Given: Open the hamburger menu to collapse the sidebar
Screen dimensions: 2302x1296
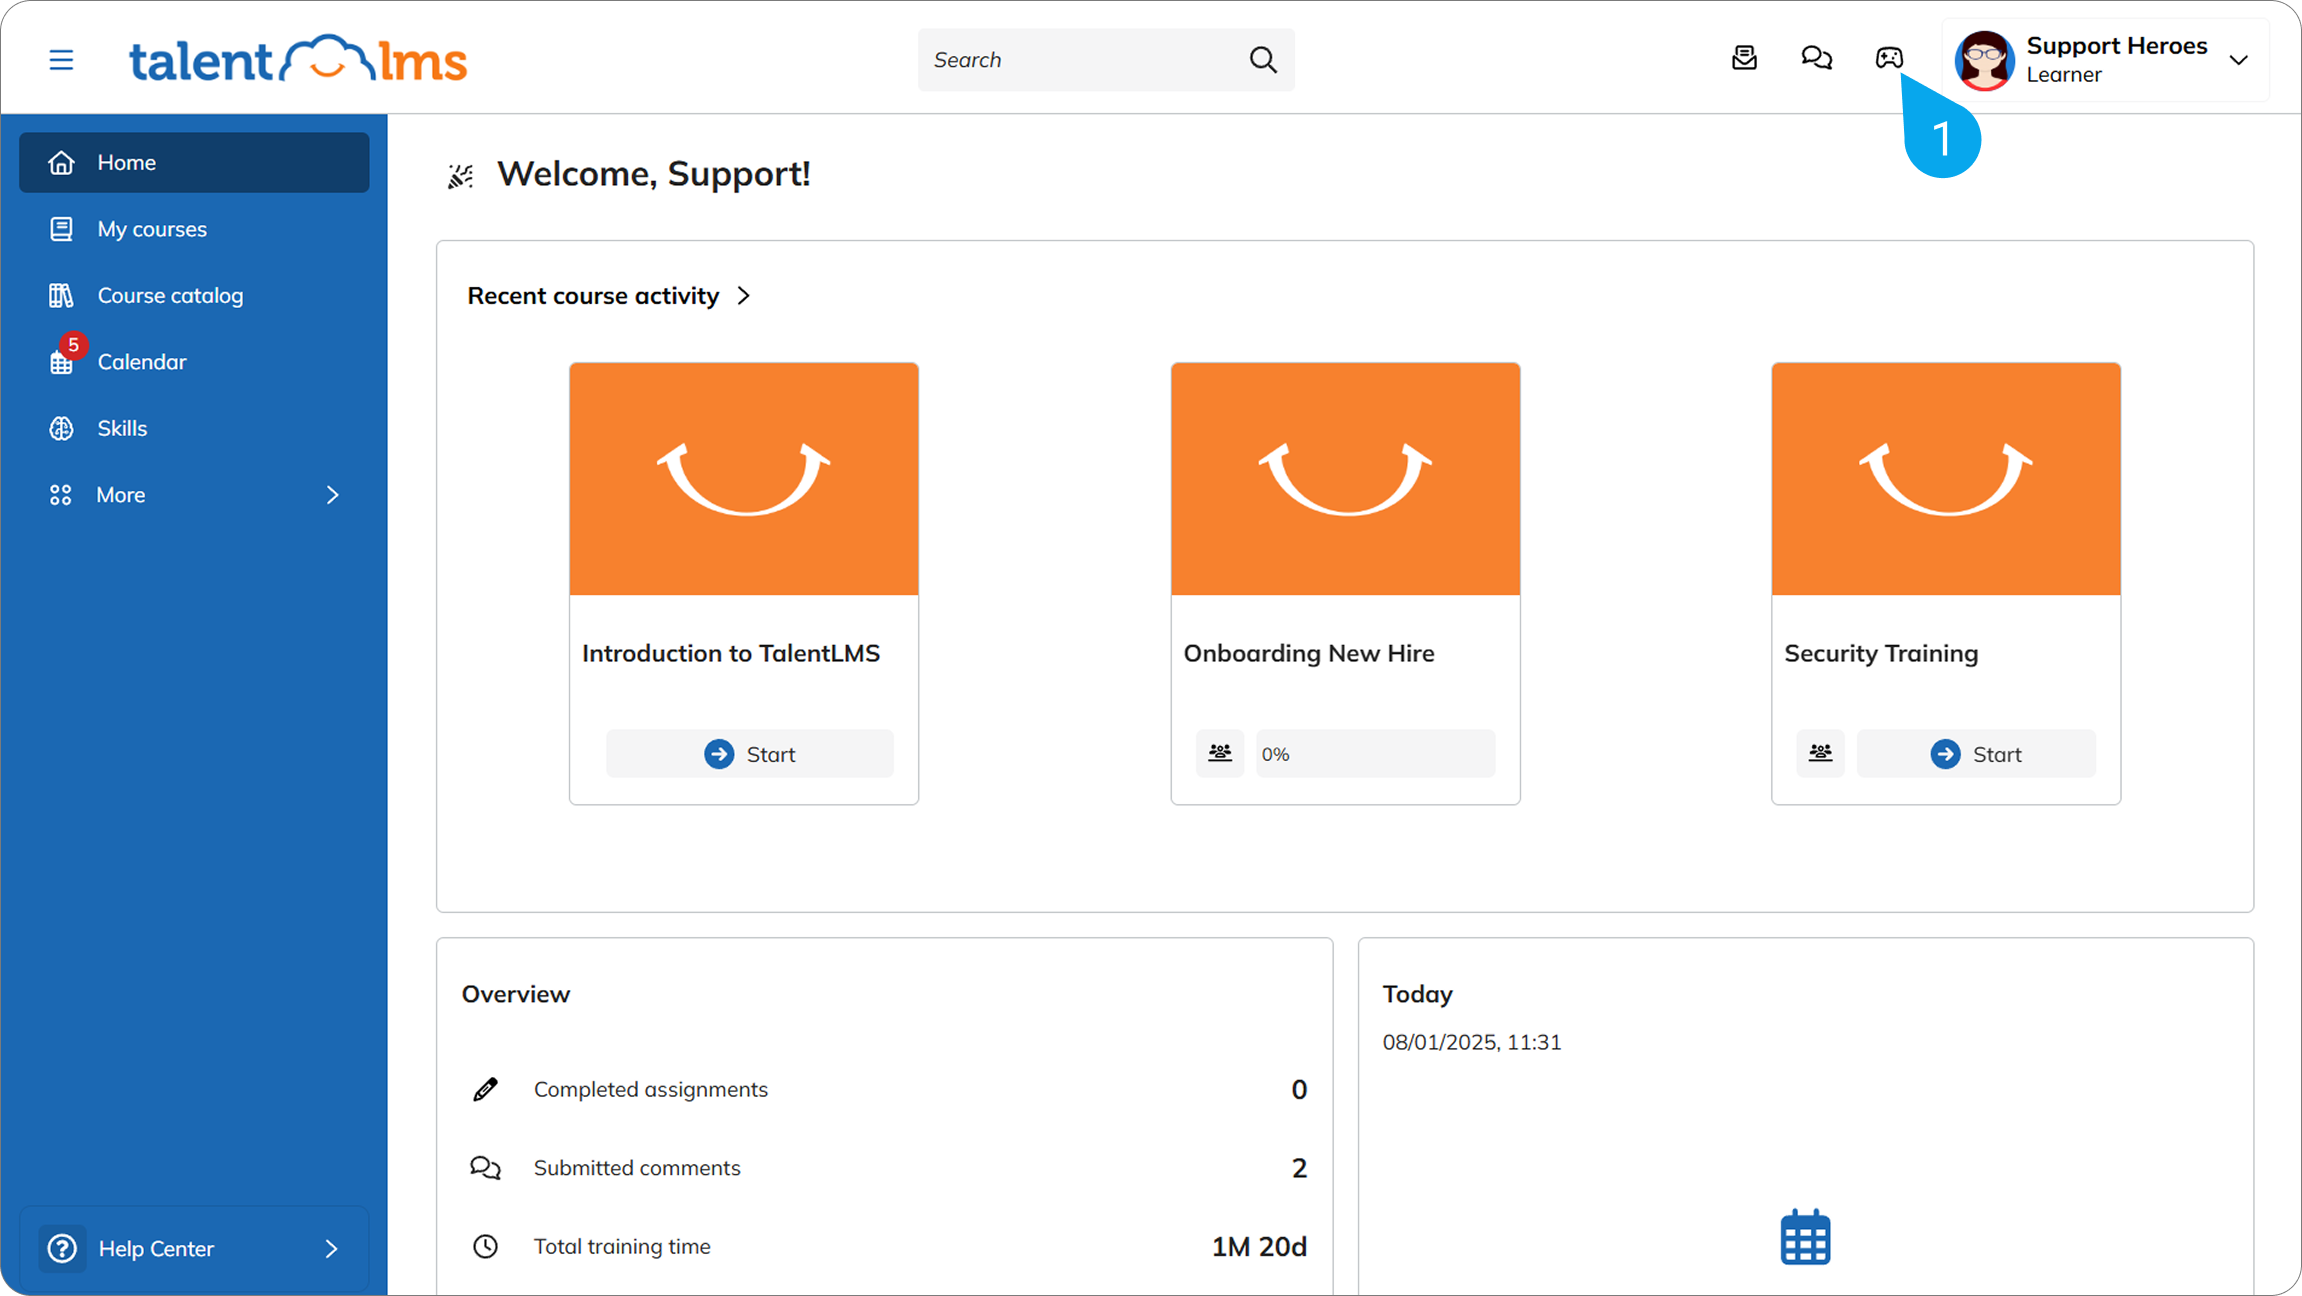Looking at the screenshot, I should point(61,60).
